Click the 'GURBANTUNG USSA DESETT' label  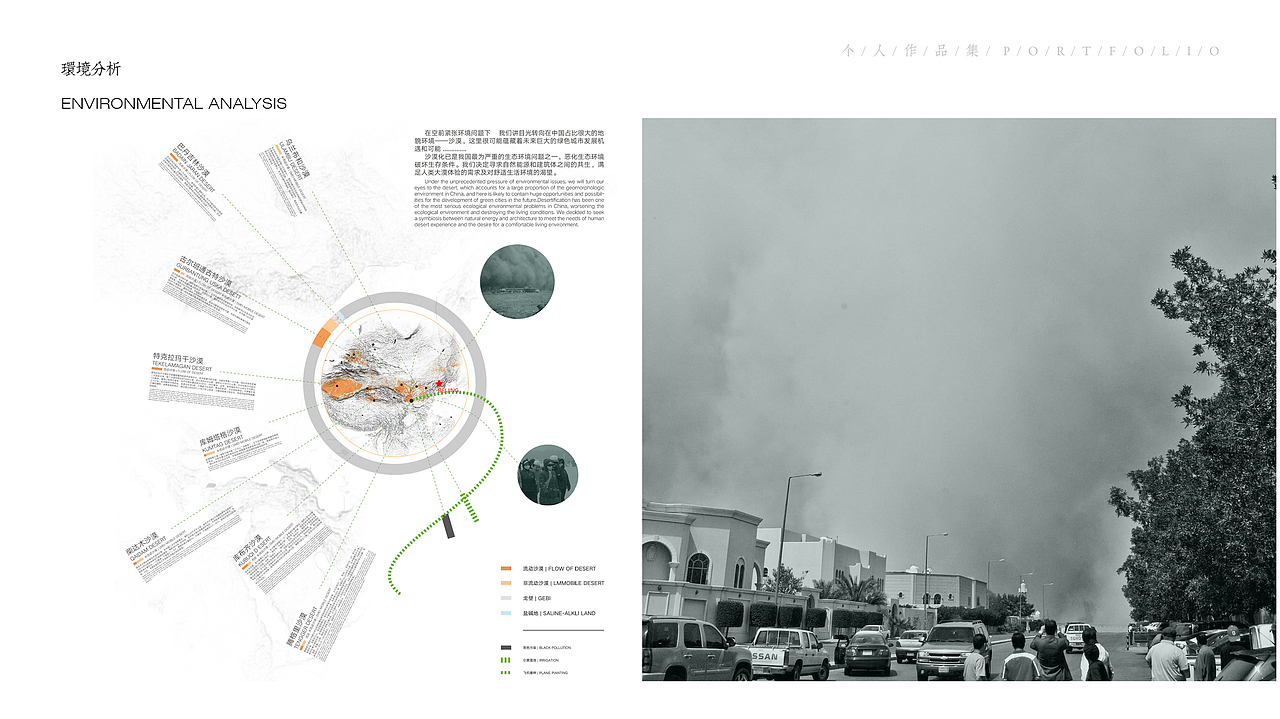[x=208, y=281]
